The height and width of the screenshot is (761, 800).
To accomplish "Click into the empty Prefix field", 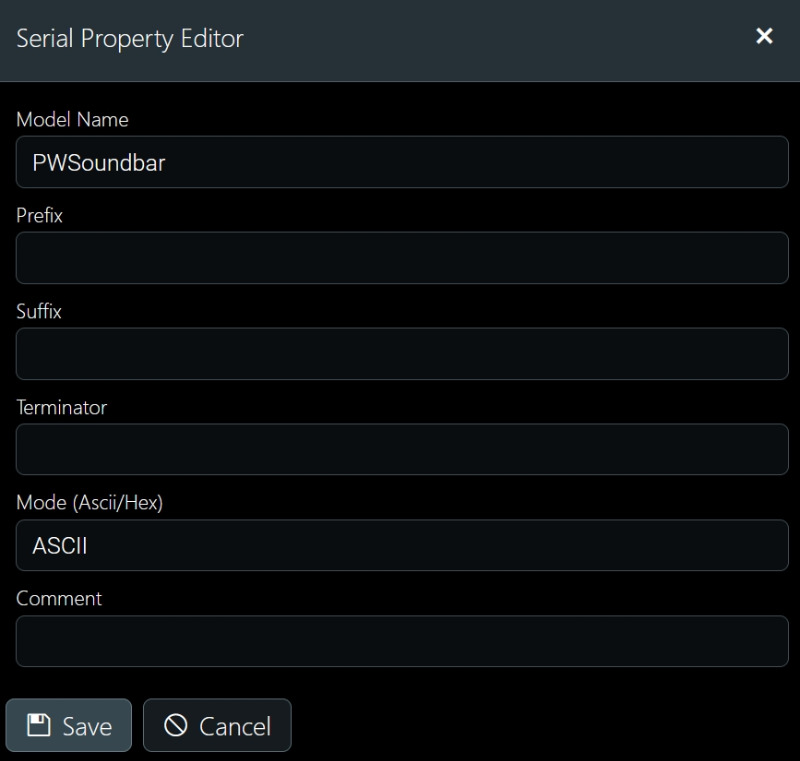I will [x=402, y=258].
